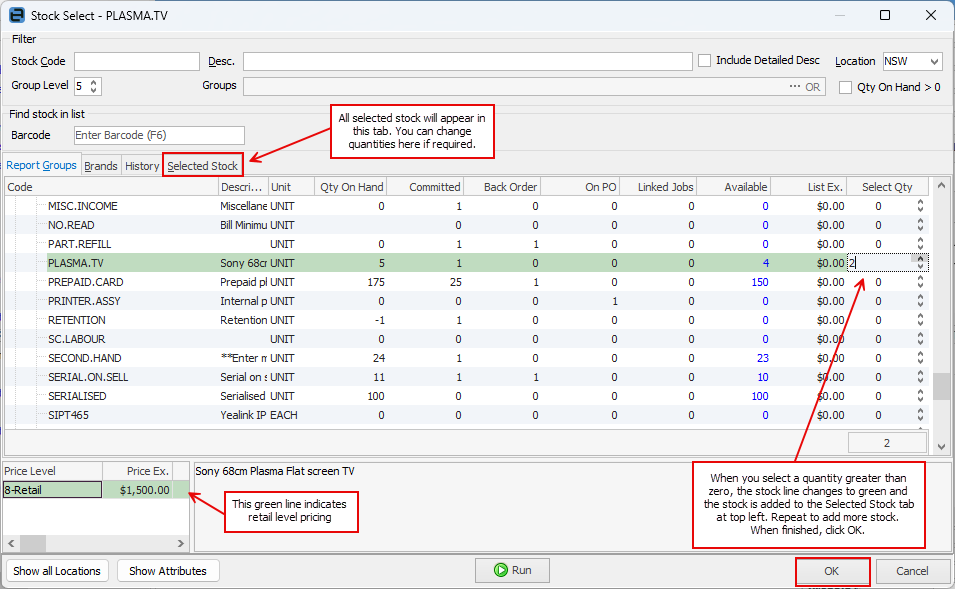This screenshot has height=589, width=955.
Task: Select the SECOND.HAND stock row
Action: click(x=467, y=358)
